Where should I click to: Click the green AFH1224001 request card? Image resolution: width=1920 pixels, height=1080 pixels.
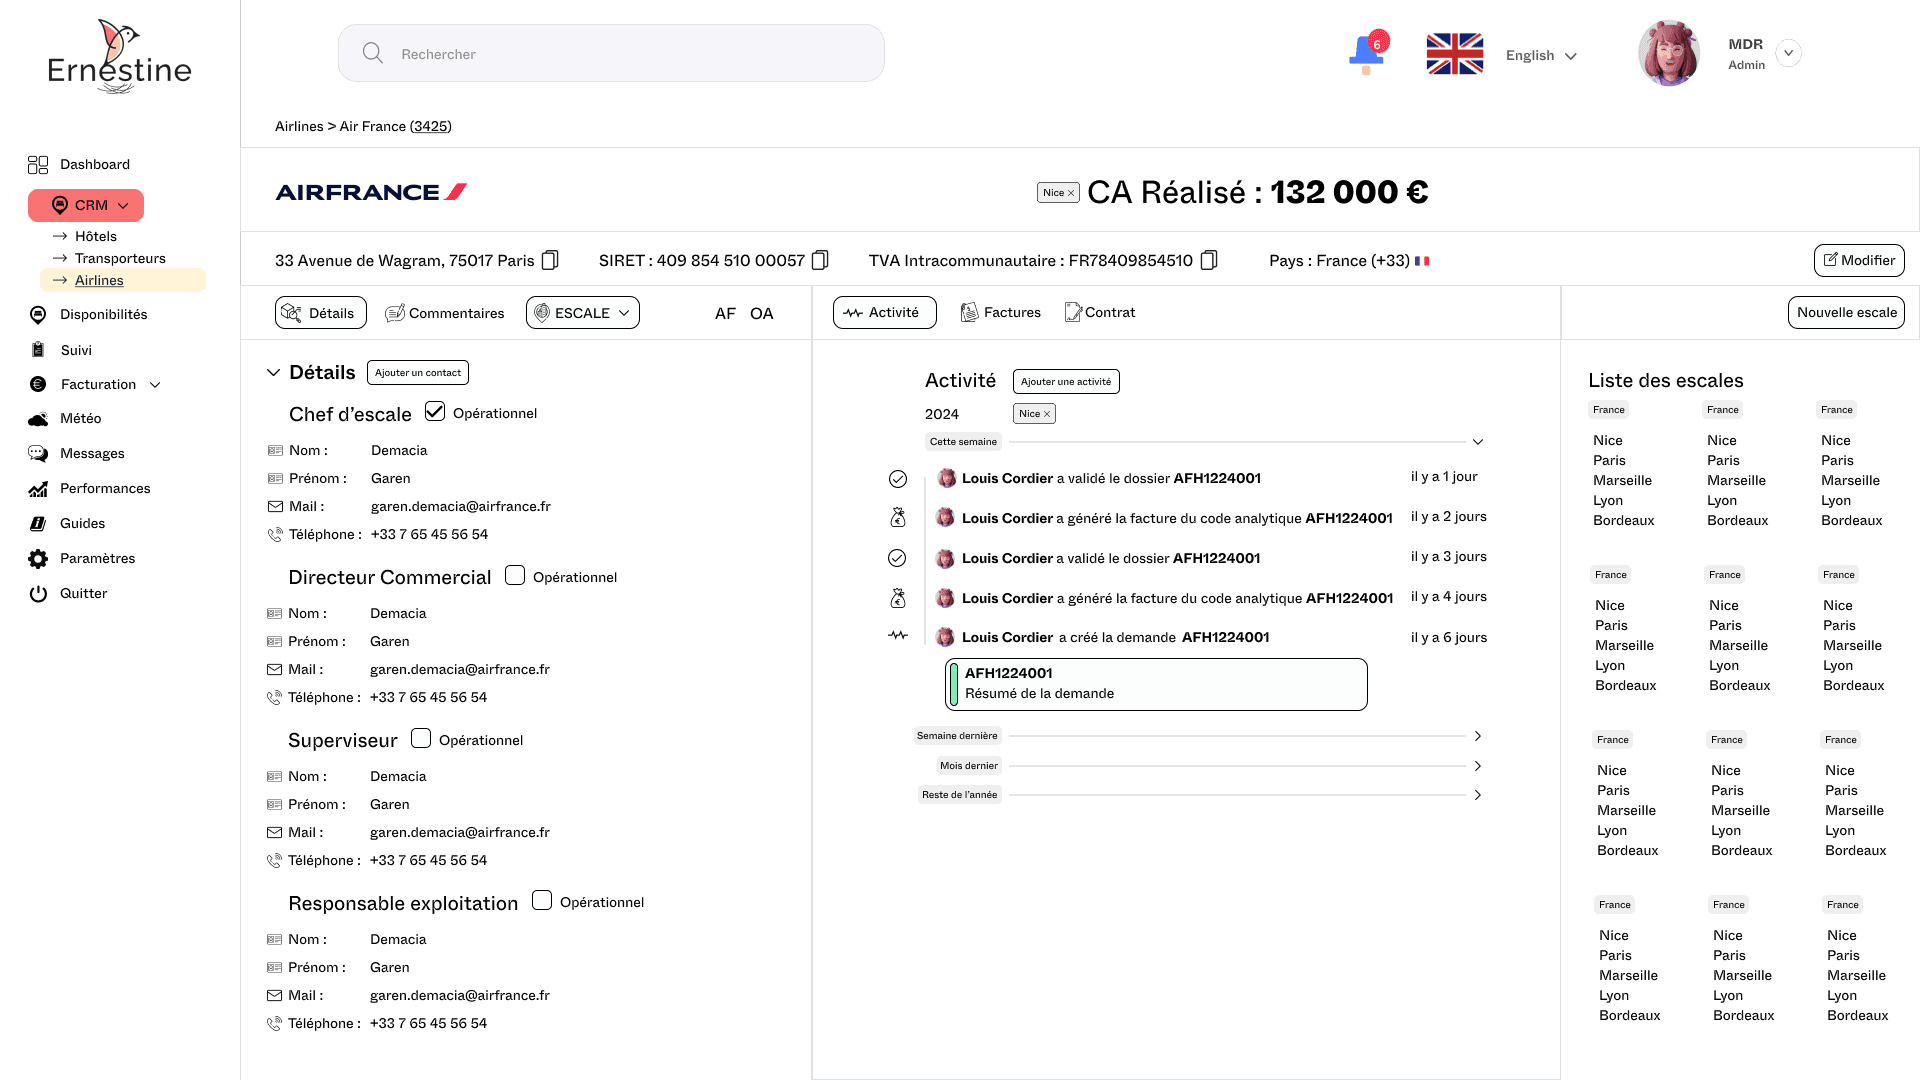tap(1156, 684)
